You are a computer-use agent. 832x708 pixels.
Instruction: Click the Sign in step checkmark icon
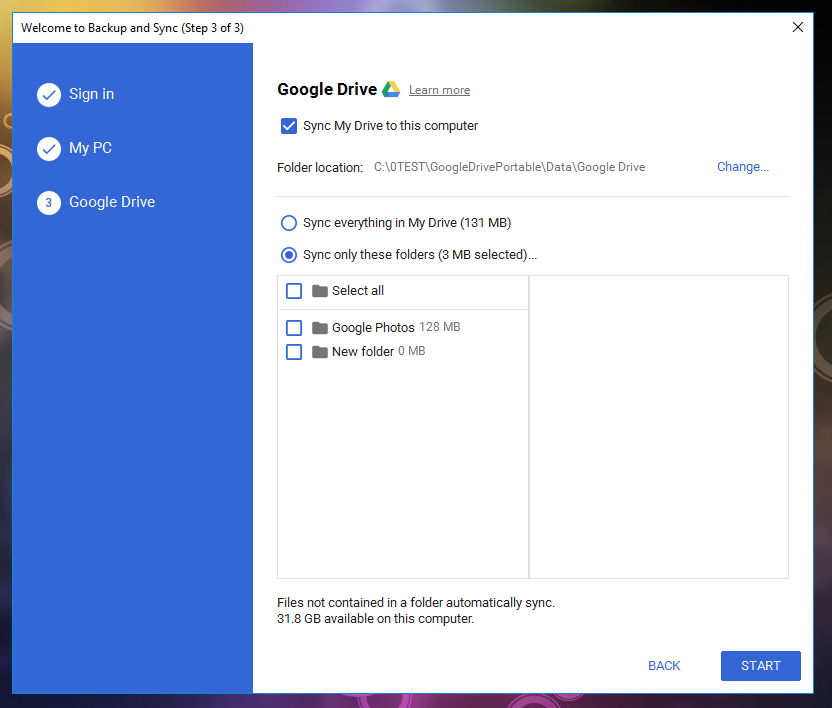point(49,95)
